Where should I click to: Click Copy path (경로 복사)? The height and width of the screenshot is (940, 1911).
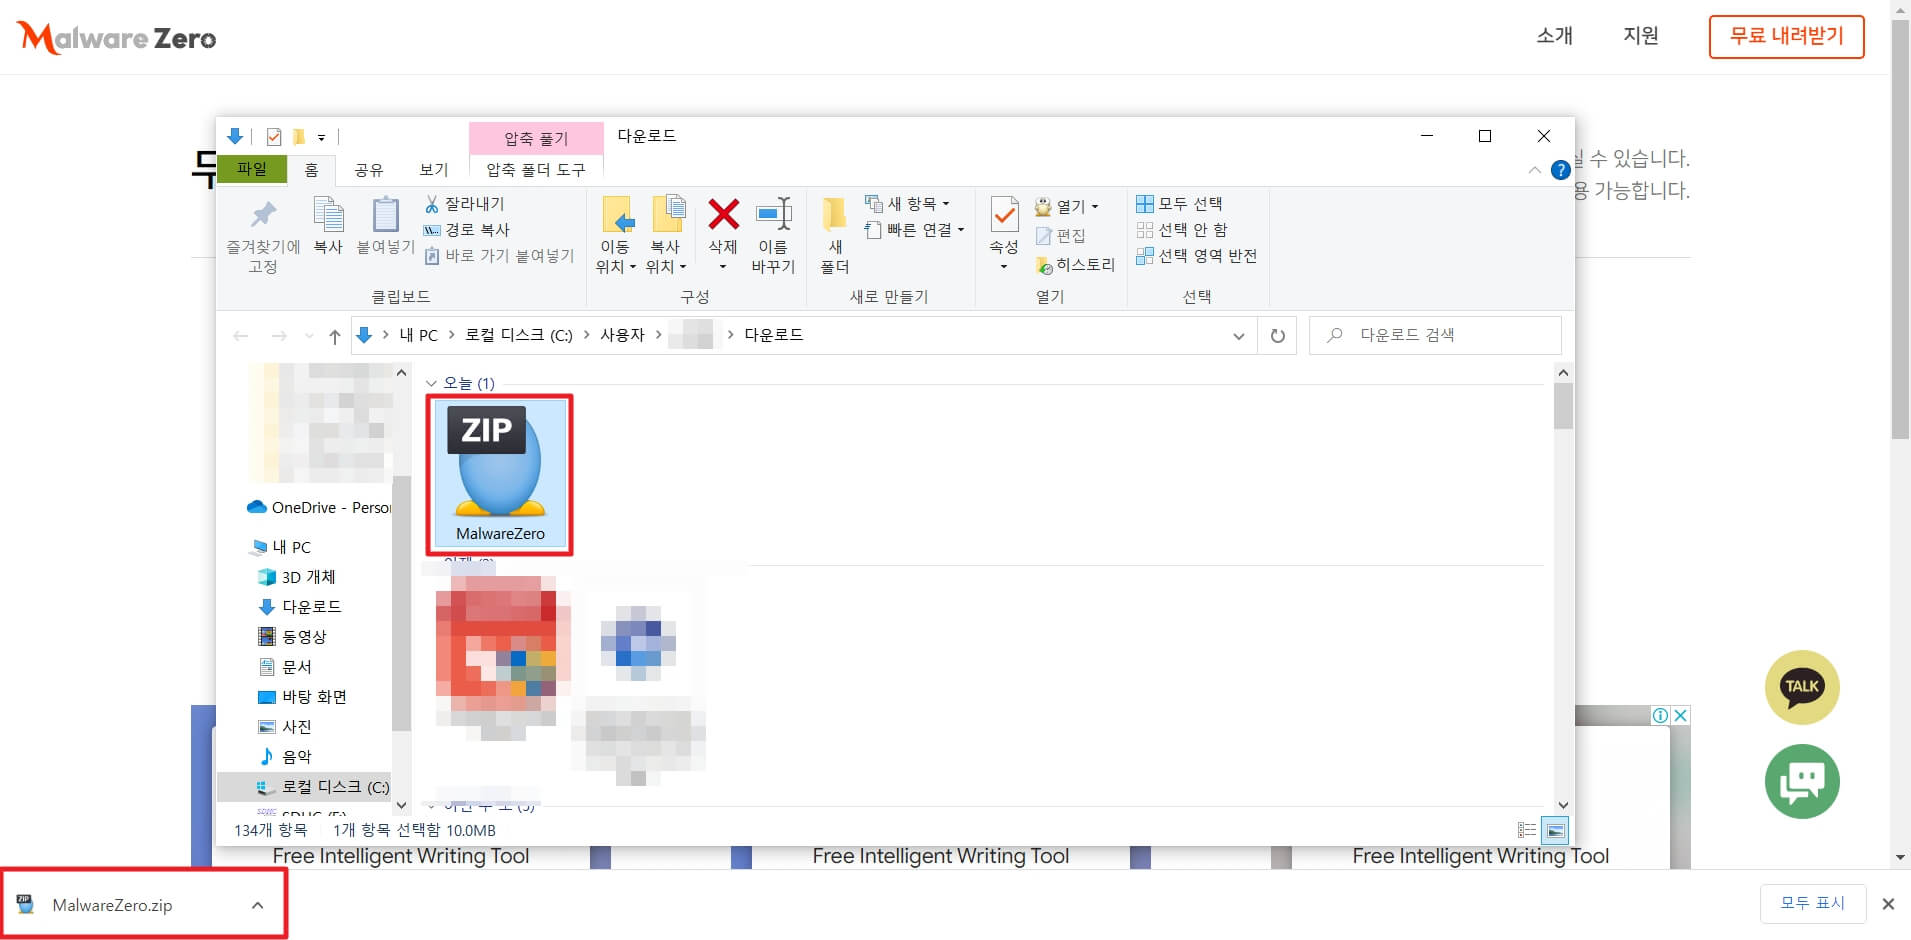click(x=467, y=230)
